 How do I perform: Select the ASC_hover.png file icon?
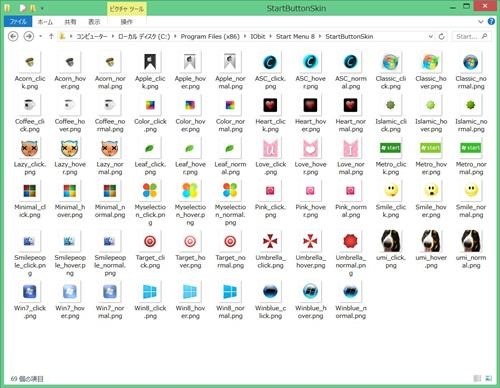tap(310, 62)
